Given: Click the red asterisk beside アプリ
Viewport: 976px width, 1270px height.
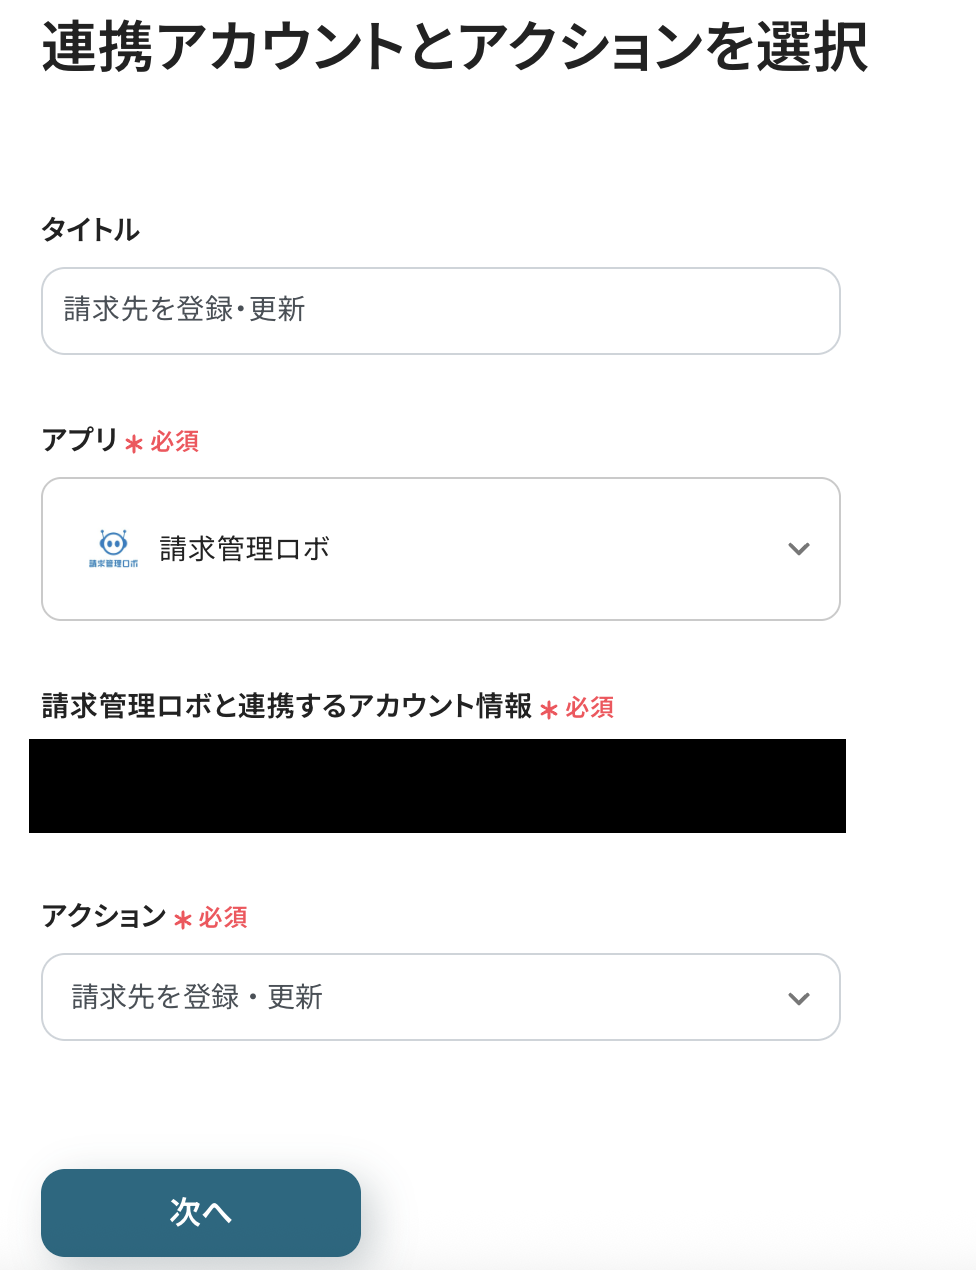Looking at the screenshot, I should pyautogui.click(x=134, y=443).
